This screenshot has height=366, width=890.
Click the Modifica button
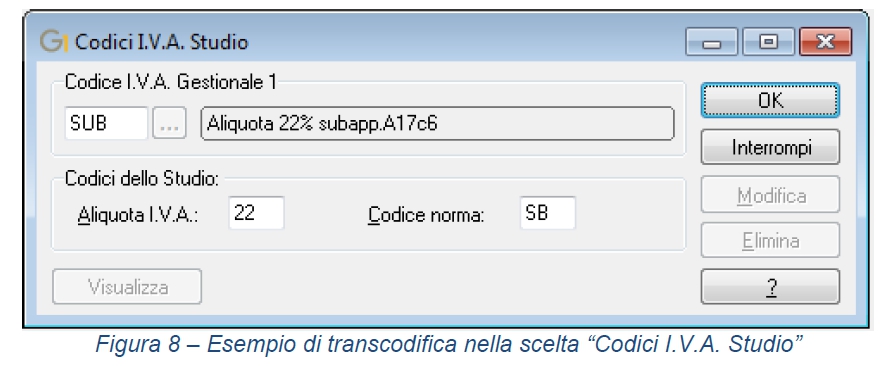(x=770, y=194)
